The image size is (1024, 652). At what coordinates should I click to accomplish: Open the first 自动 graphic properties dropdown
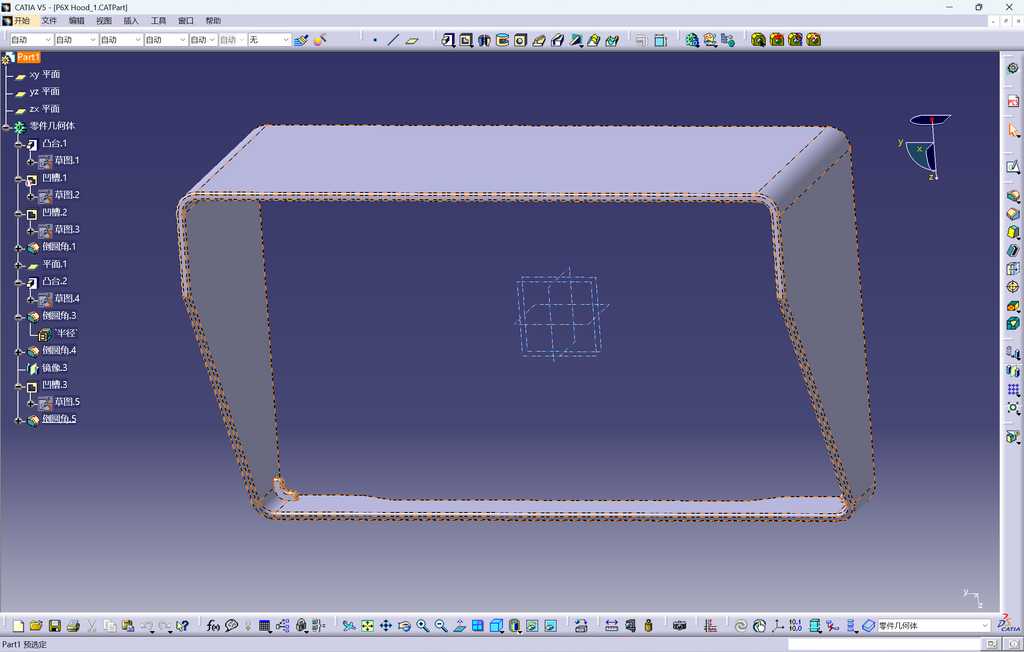pyautogui.click(x=31, y=40)
